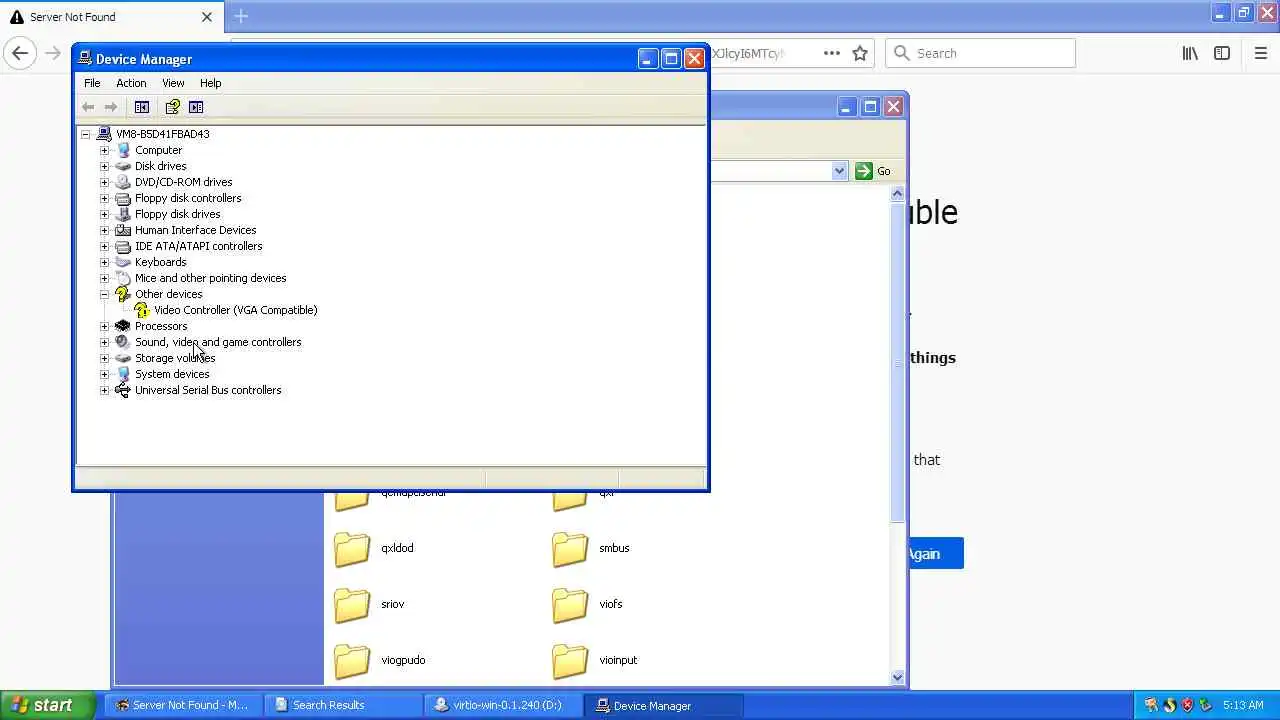Open the vioinput folder icon in Explorer
The image size is (1280, 720).
(569, 660)
